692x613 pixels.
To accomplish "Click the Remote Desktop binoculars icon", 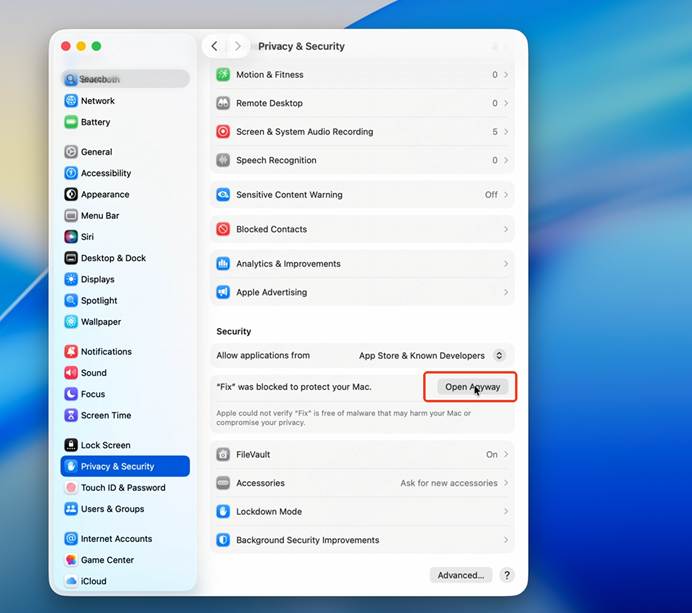I will 223,103.
